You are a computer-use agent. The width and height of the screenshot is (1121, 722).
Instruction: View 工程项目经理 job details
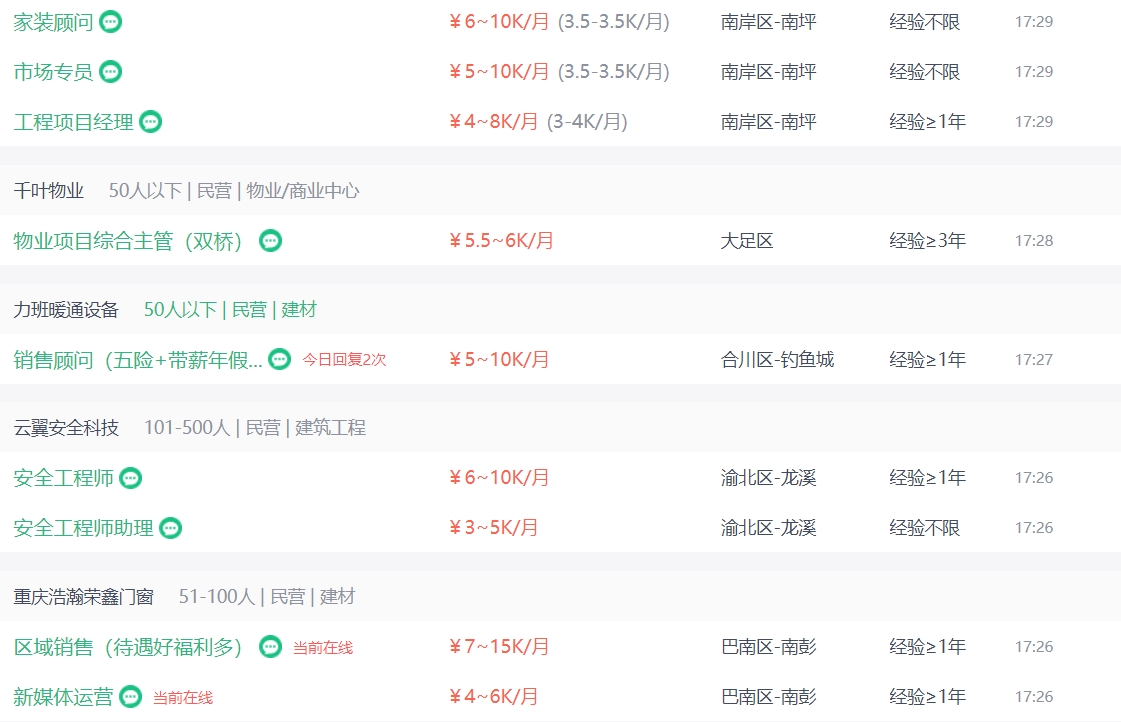tap(73, 122)
